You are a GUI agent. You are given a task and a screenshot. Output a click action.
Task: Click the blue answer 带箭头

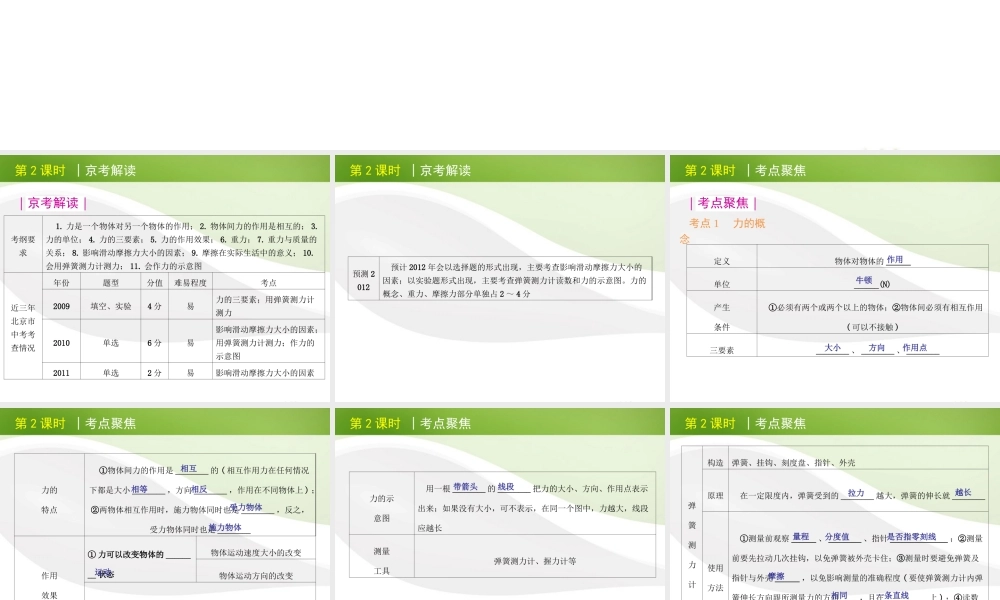point(465,487)
